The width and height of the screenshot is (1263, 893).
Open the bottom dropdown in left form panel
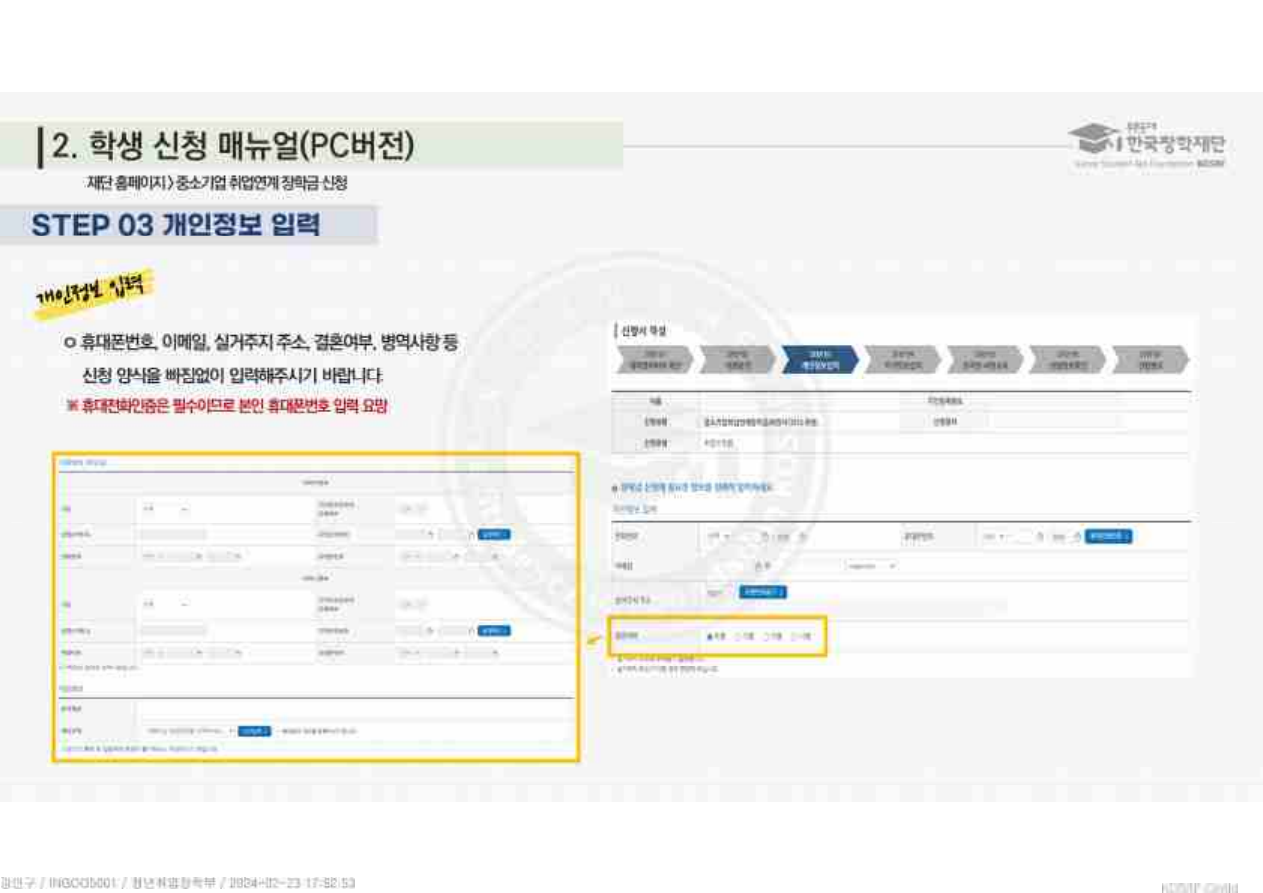(188, 731)
